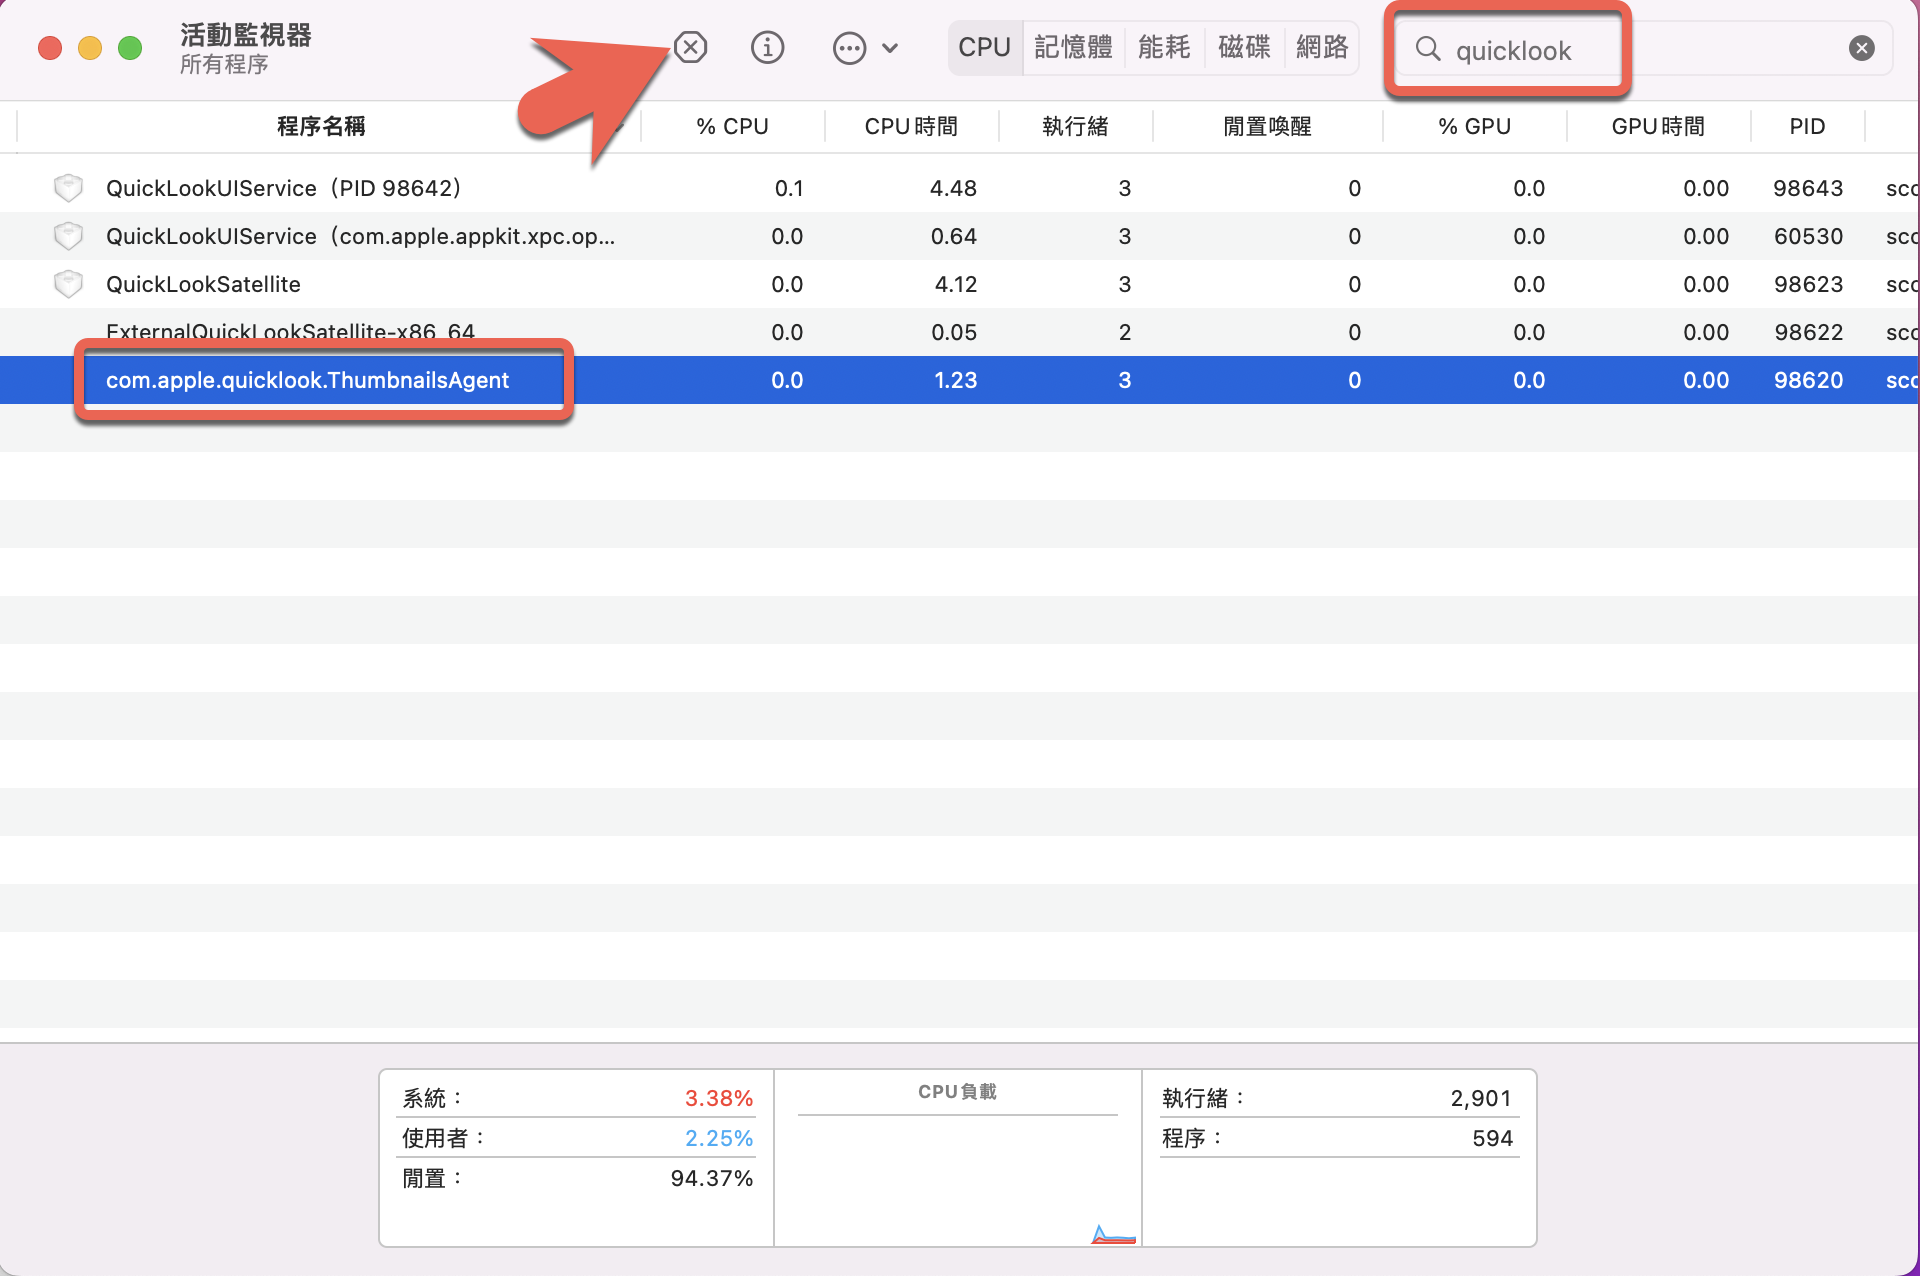This screenshot has height=1276, width=1920.
Task: Clear the quicklook search field
Action: click(1861, 48)
